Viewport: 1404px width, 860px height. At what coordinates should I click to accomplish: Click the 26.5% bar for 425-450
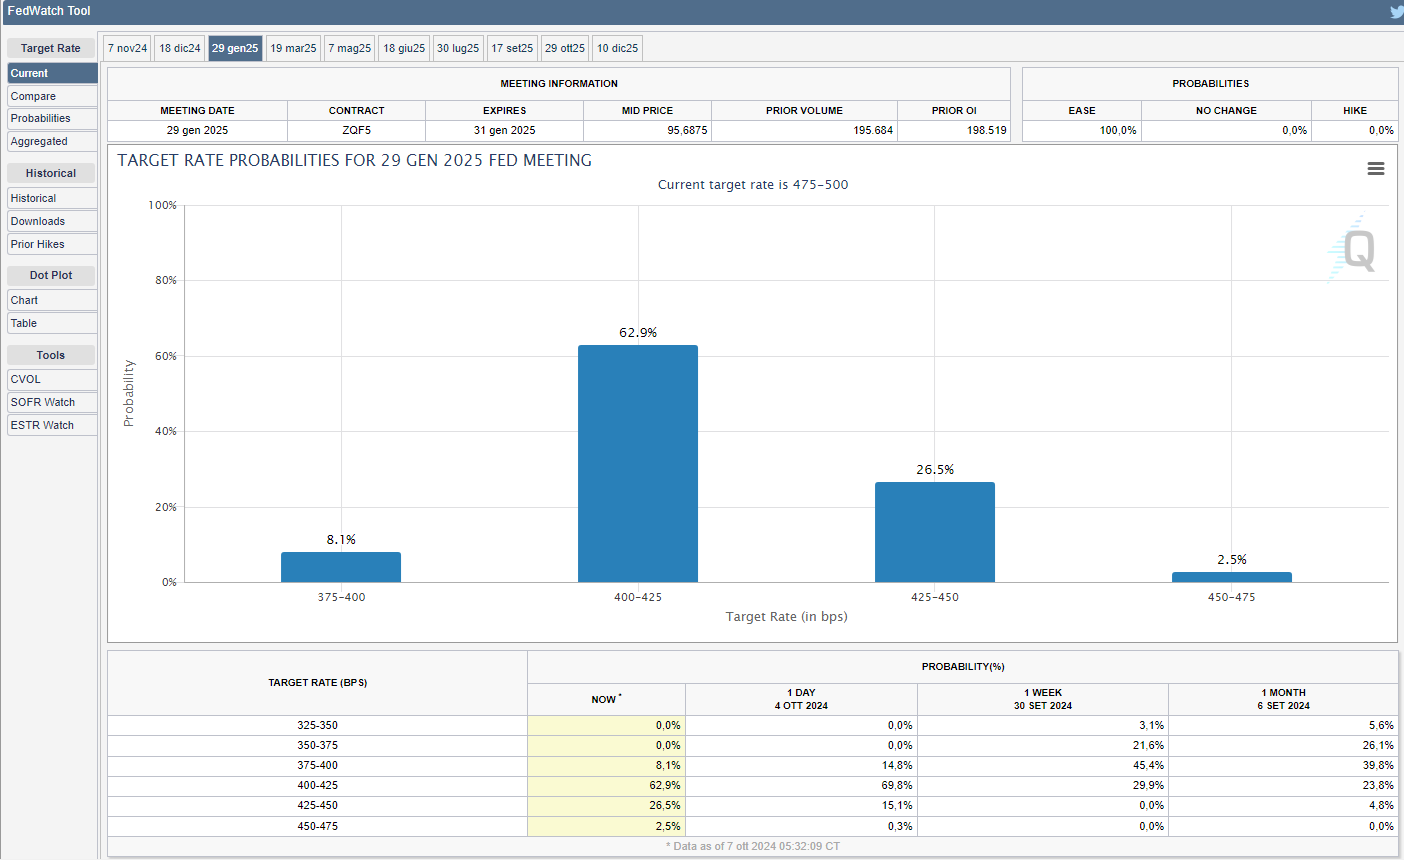(x=935, y=532)
